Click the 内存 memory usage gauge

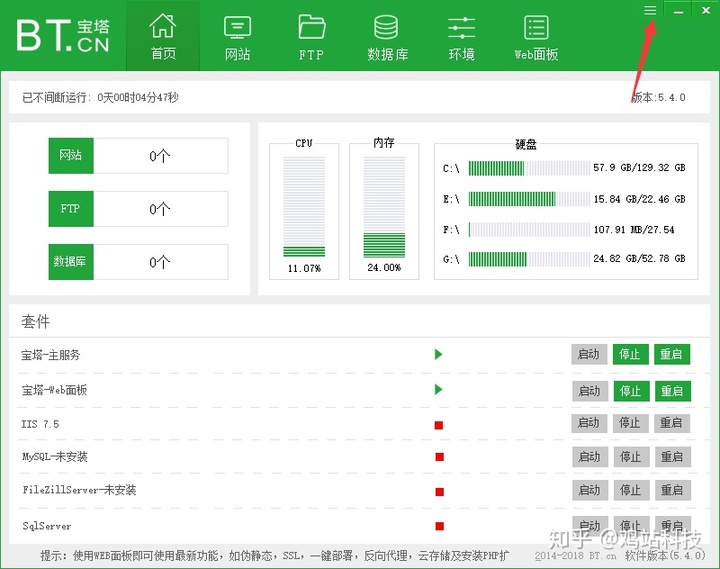[x=384, y=207]
